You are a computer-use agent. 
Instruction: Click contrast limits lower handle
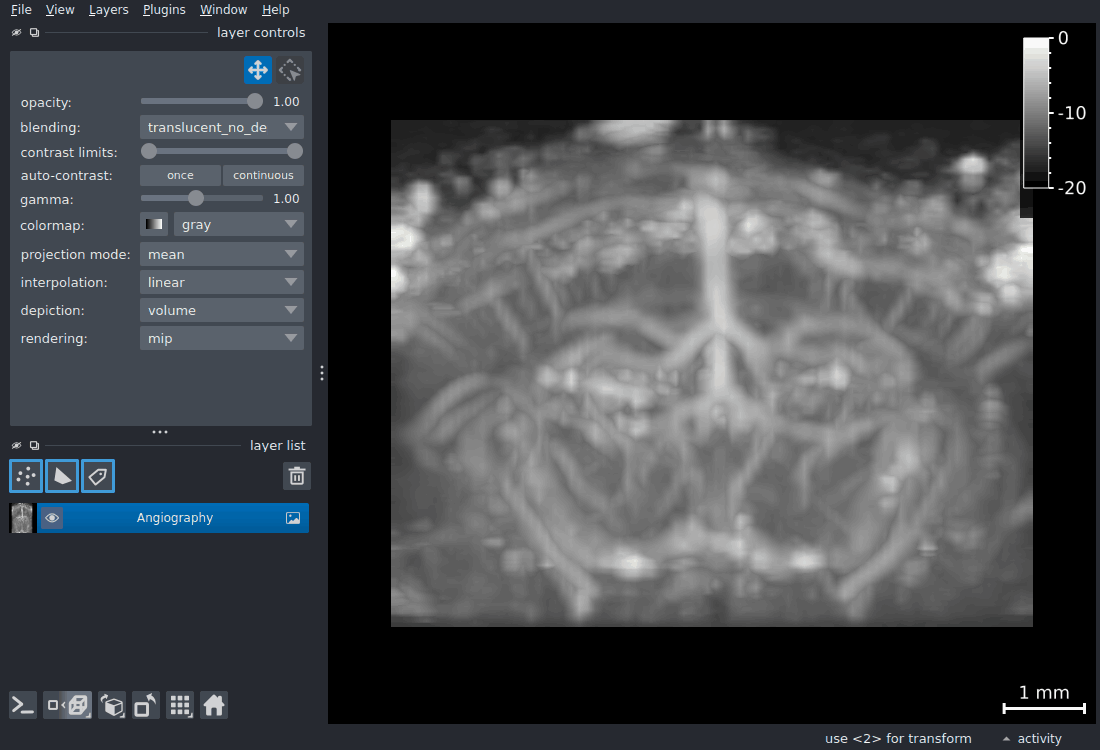click(149, 151)
